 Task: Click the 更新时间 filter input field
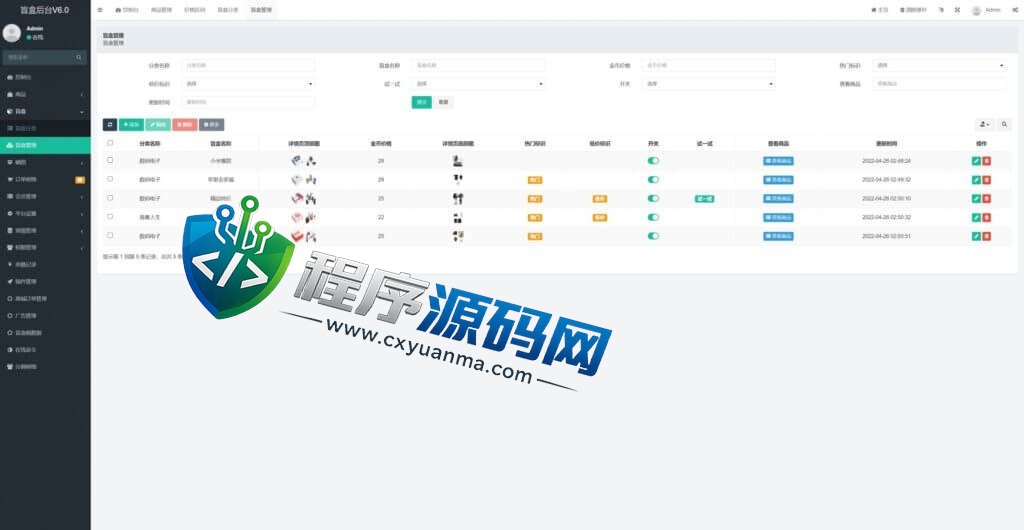249,102
